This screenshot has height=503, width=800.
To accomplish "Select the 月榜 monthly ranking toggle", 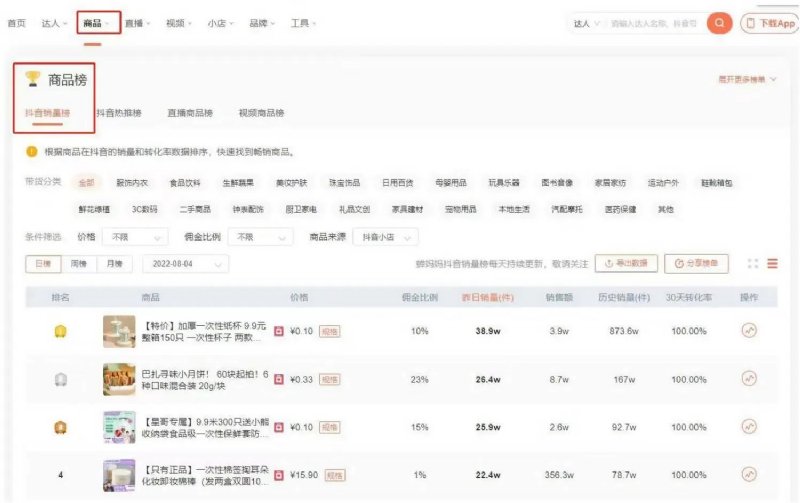I will [x=114, y=264].
